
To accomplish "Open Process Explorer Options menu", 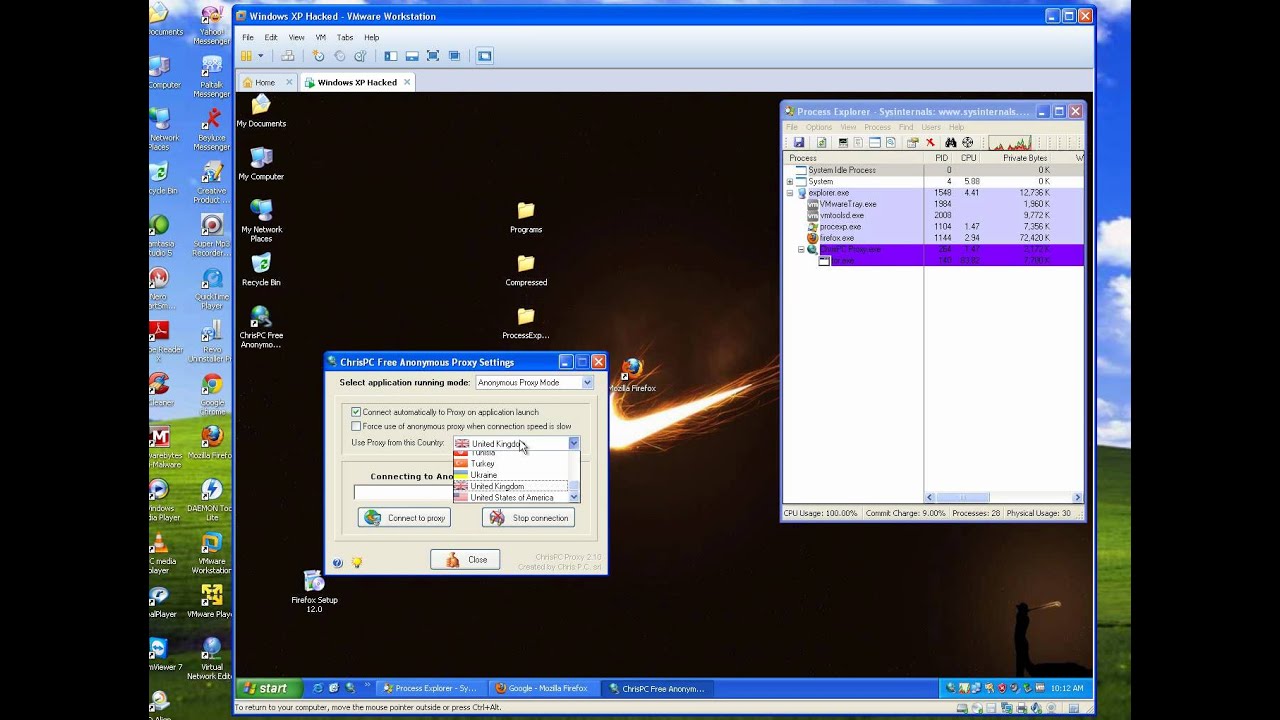I will 819,127.
